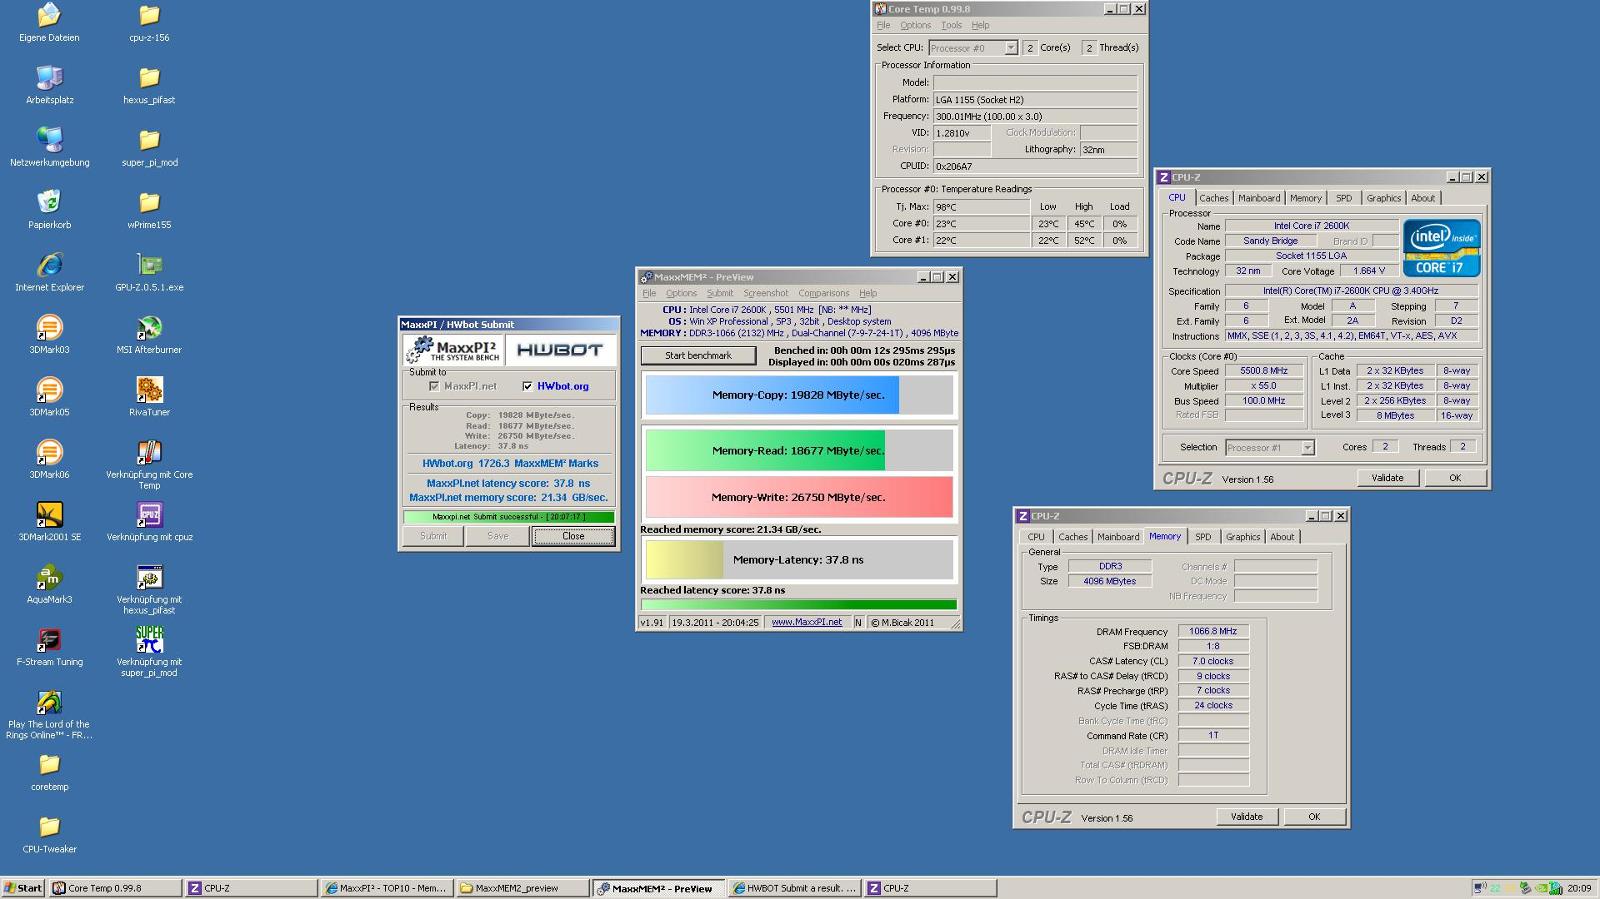Image resolution: width=1600 pixels, height=899 pixels.
Task: Click the Memory-Write result bar
Action: 798,497
